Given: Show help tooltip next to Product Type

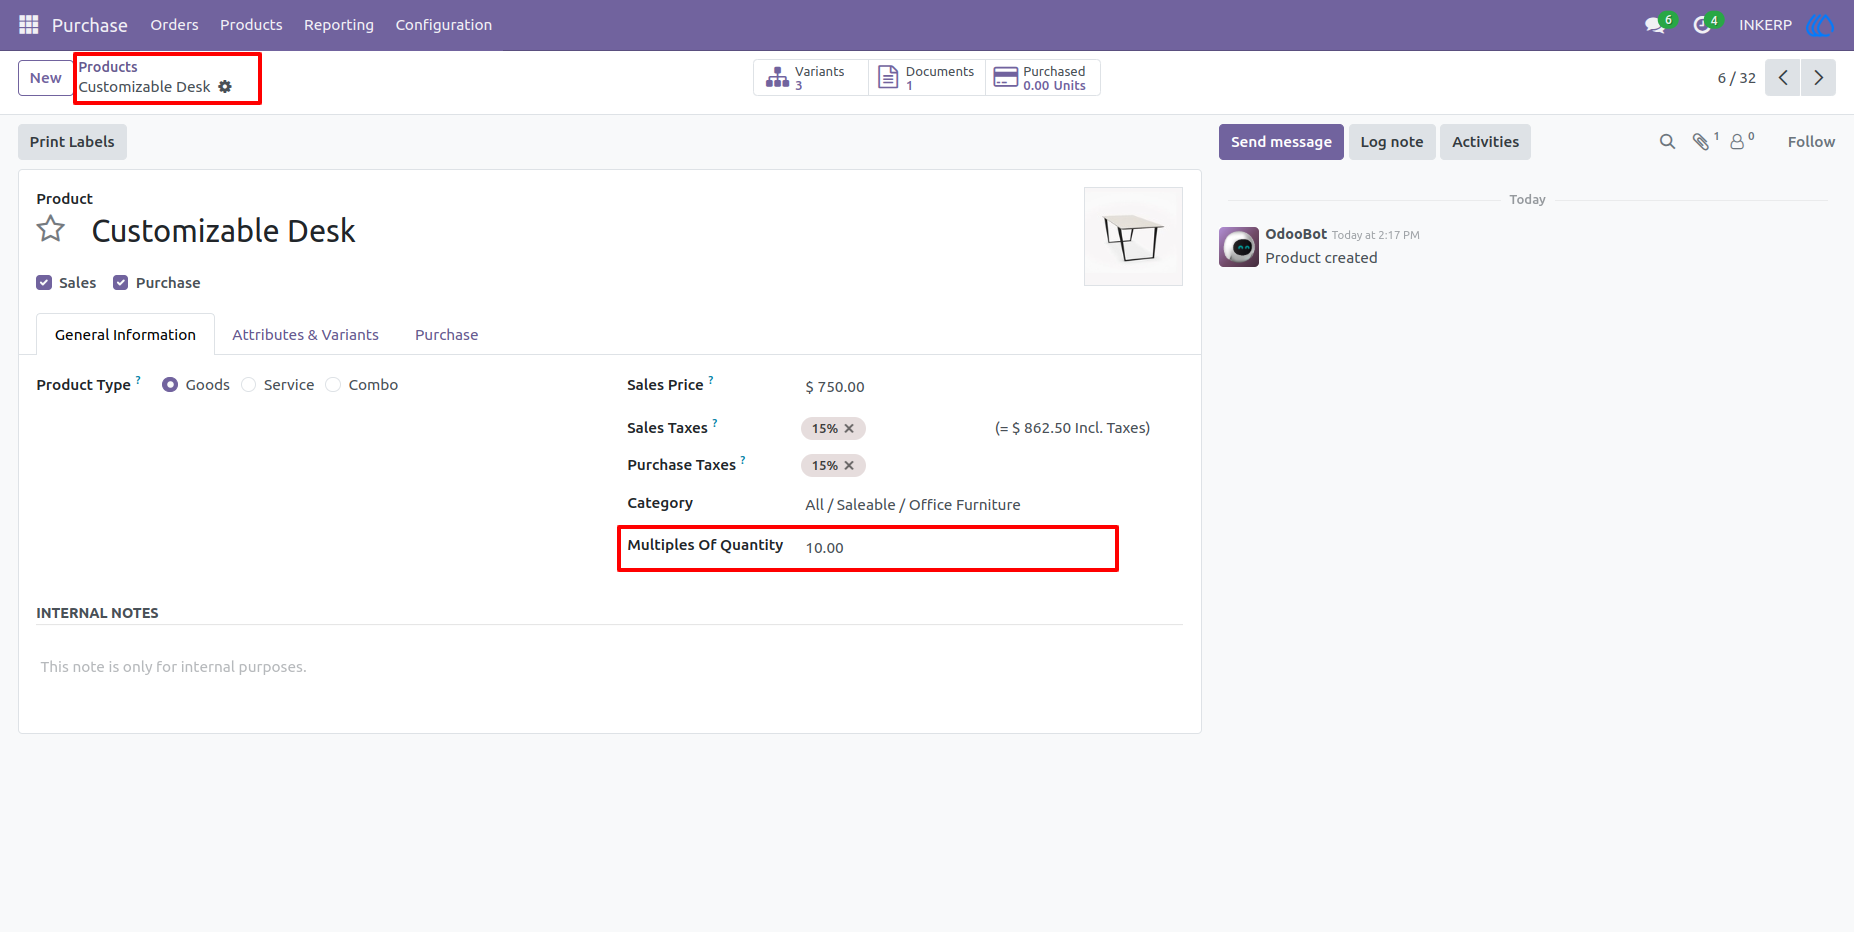Looking at the screenshot, I should click(x=138, y=380).
